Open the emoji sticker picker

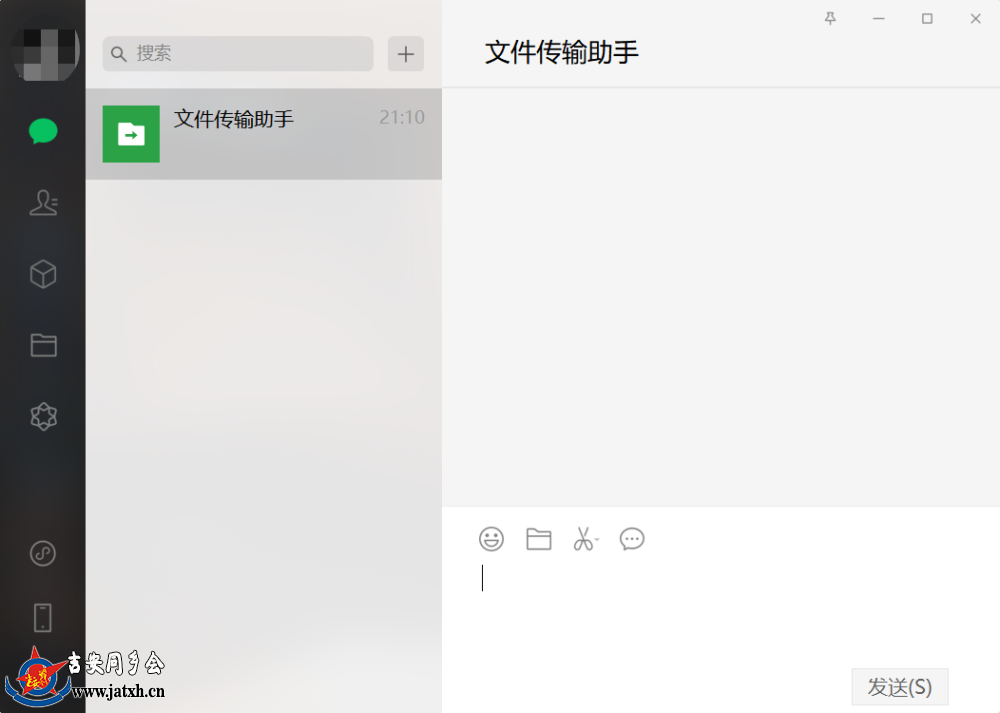pos(491,539)
